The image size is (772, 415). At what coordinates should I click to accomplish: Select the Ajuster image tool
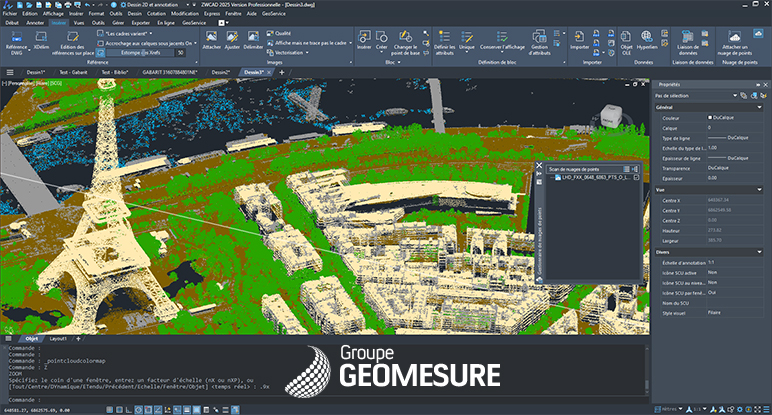(232, 37)
